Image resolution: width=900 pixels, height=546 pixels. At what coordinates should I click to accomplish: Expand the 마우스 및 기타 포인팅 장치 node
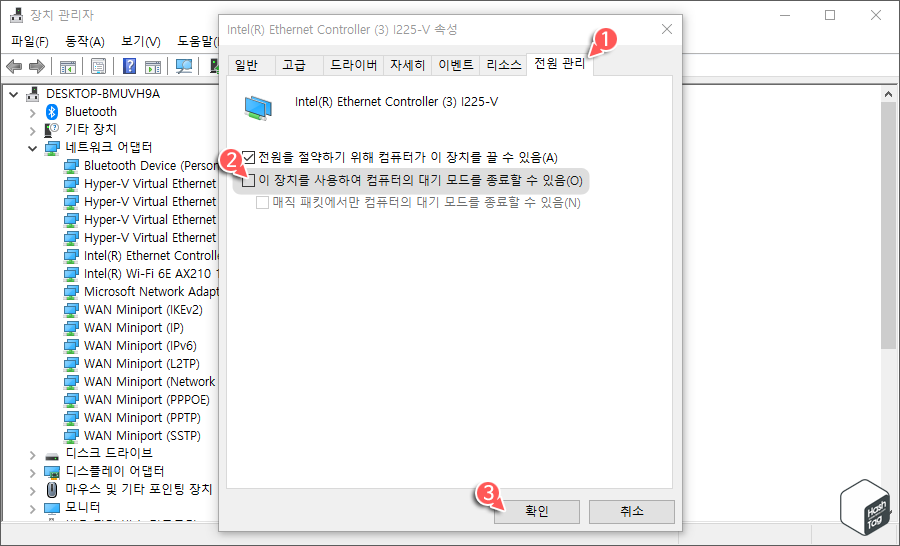33,490
